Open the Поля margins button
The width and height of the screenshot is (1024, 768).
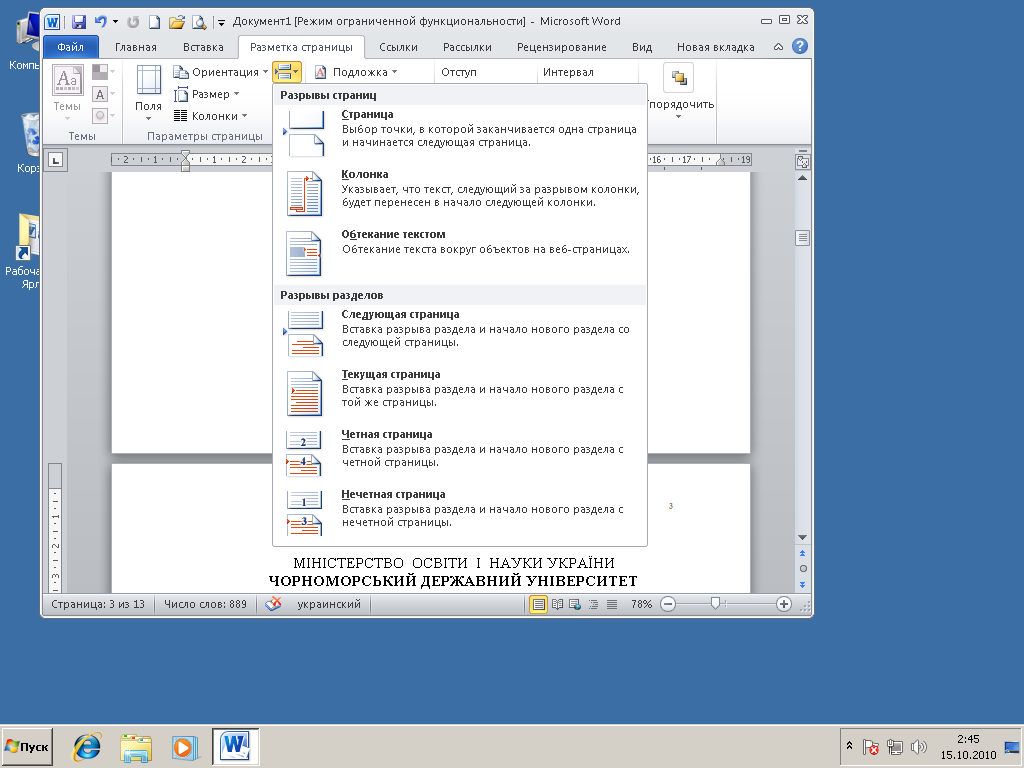(x=148, y=92)
